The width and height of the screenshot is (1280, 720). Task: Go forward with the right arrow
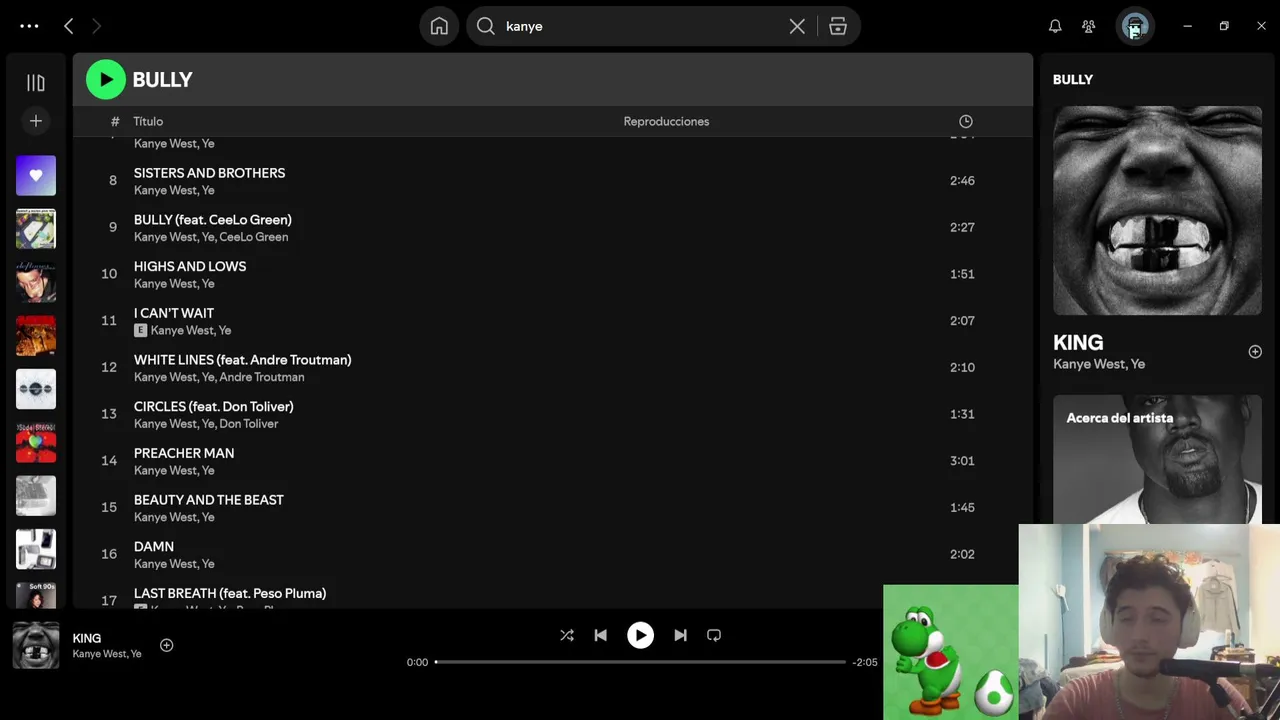tap(96, 26)
